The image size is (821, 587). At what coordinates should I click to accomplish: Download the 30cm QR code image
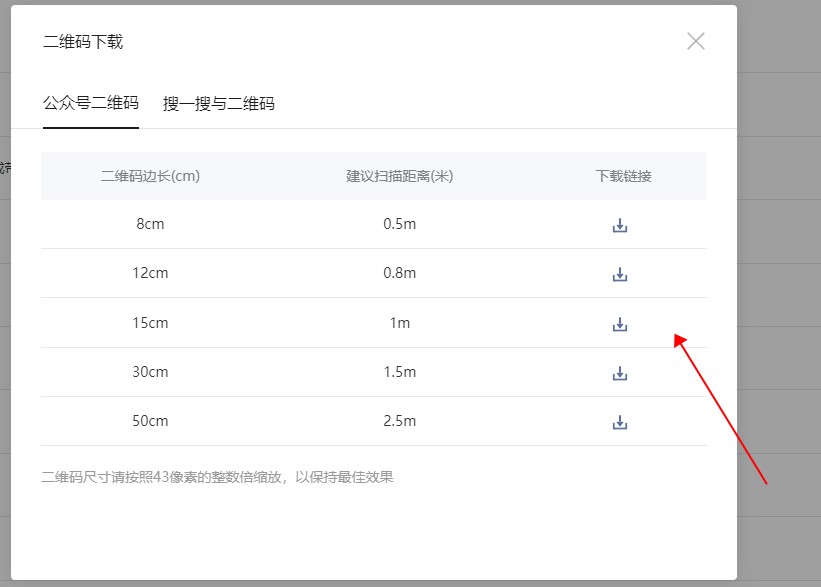pos(620,373)
